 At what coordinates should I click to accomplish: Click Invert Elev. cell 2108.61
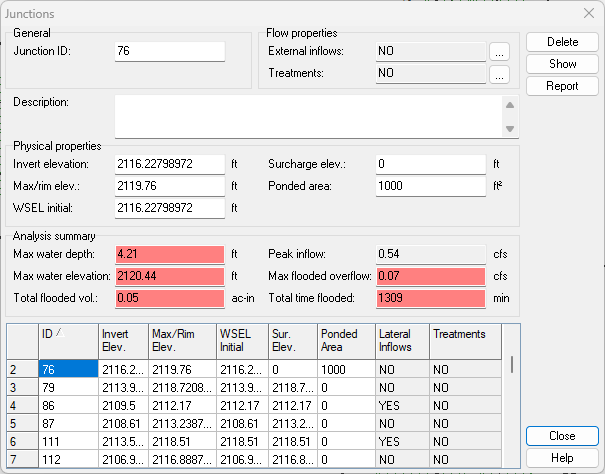[x=123, y=423]
